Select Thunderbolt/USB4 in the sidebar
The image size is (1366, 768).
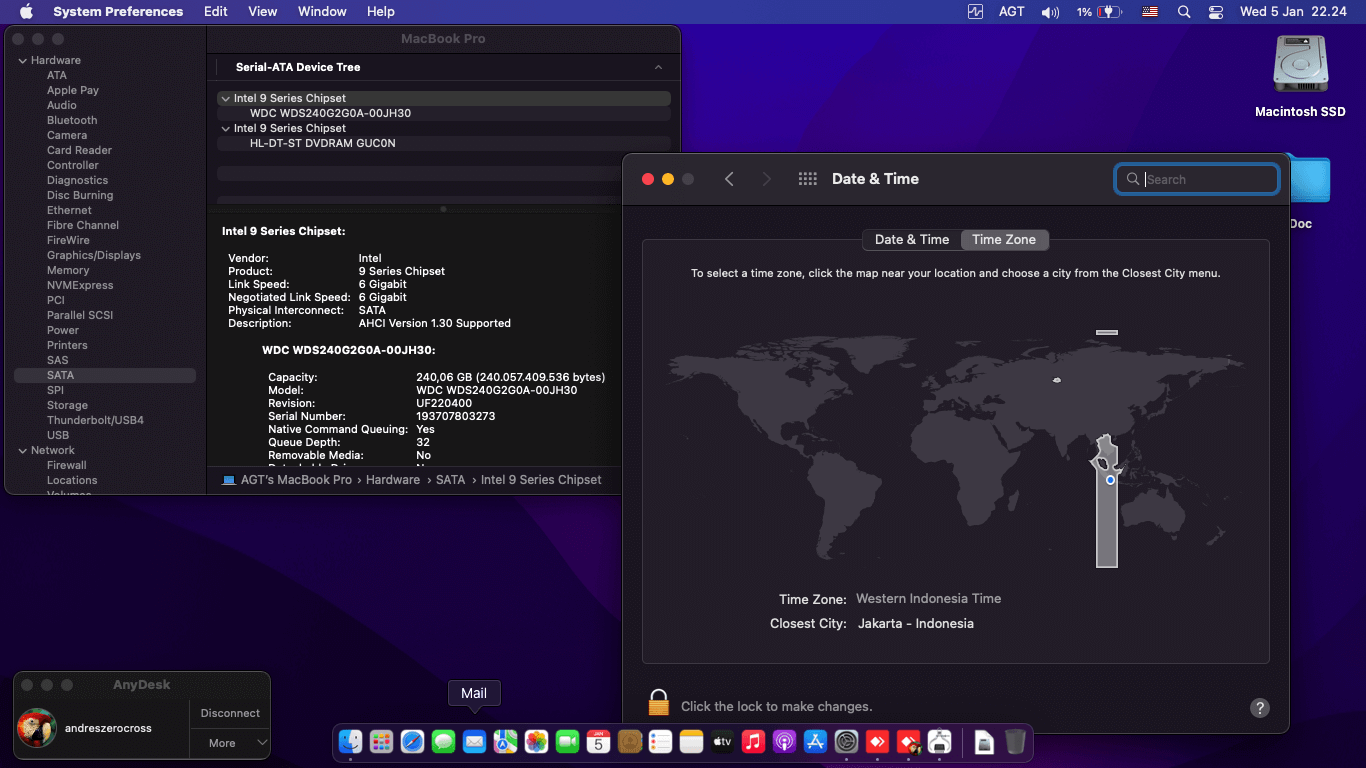pyautogui.click(x=95, y=420)
